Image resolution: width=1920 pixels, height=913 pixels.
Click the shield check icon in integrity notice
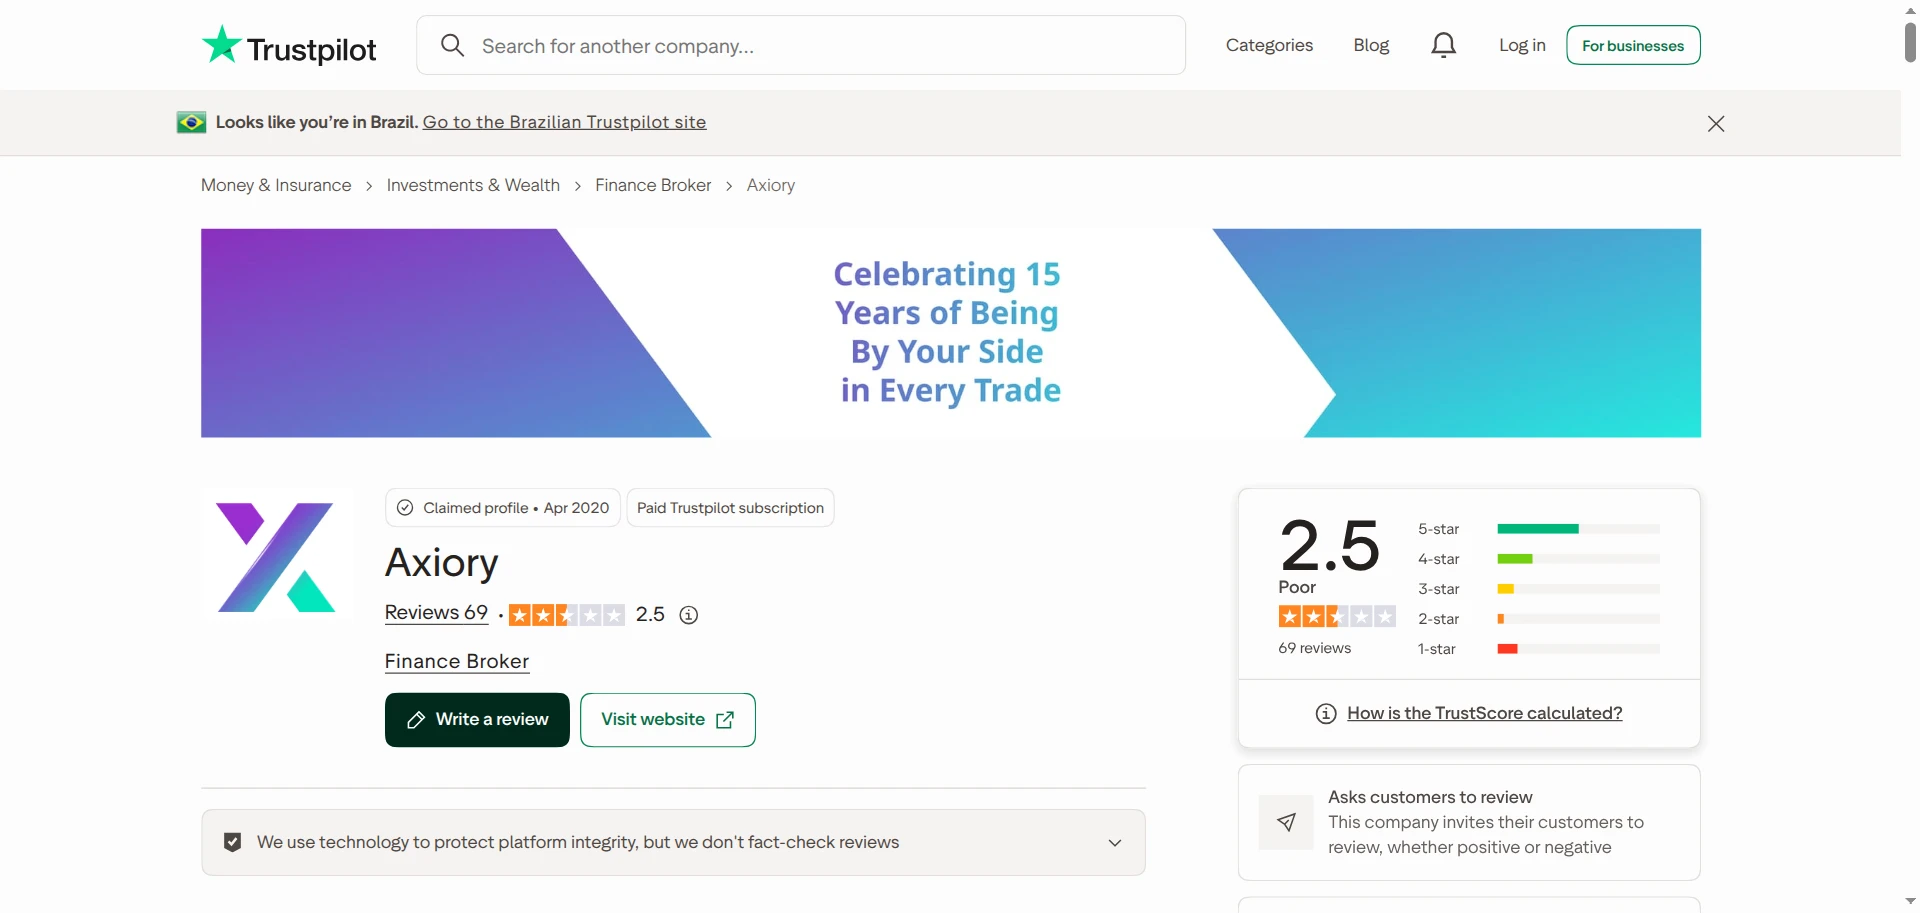233,843
